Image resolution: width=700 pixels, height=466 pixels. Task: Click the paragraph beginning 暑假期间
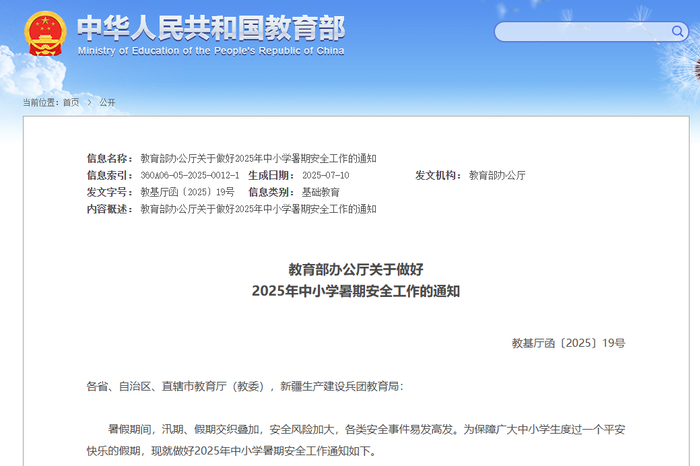(356, 440)
